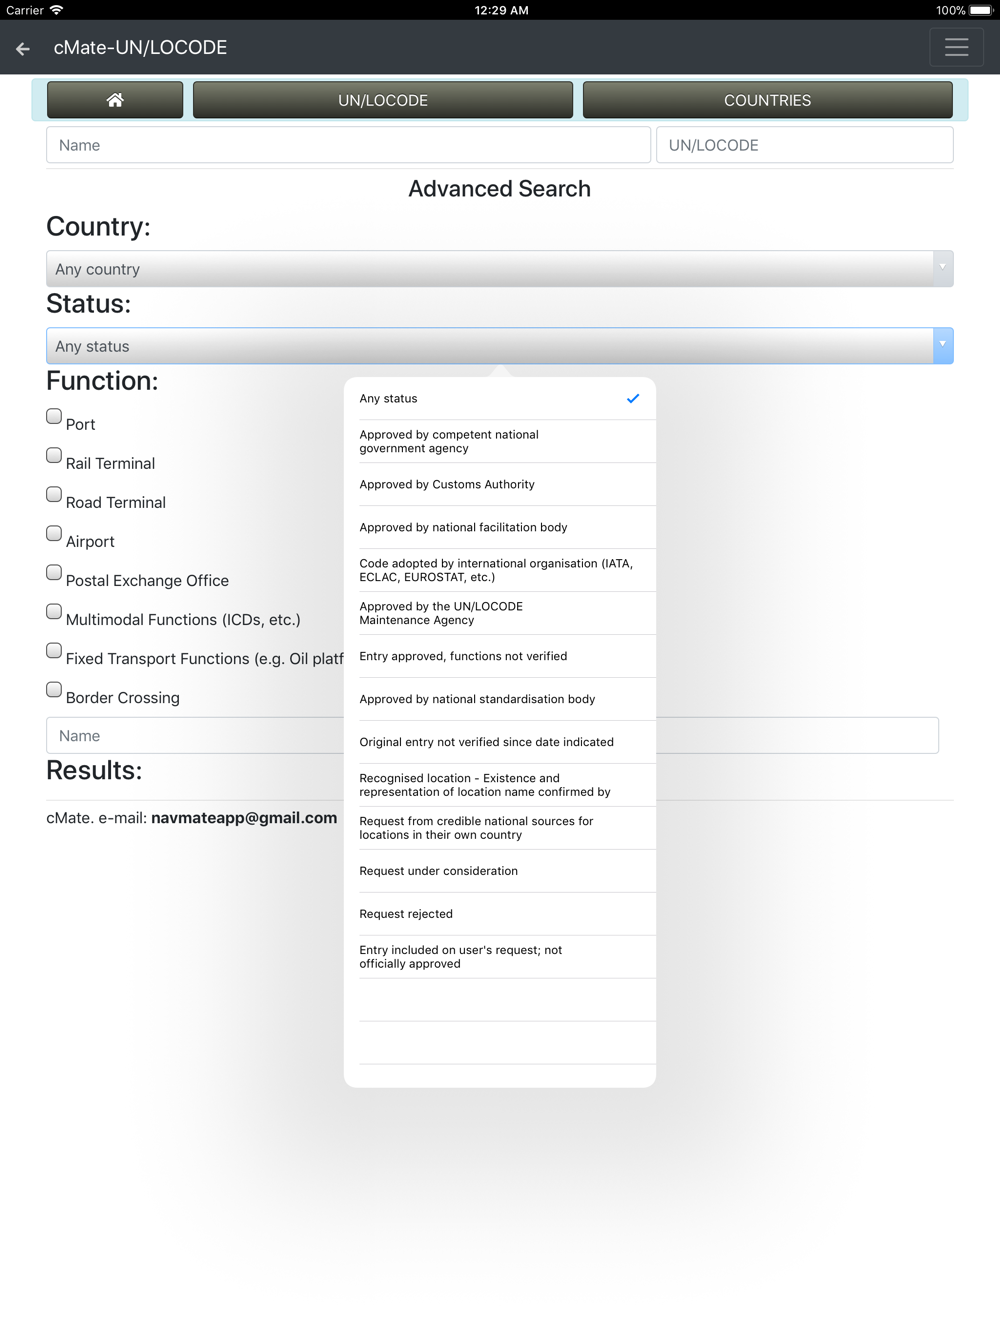Expand the Any country dropdown
This screenshot has height=1334, width=1000.
(499, 269)
